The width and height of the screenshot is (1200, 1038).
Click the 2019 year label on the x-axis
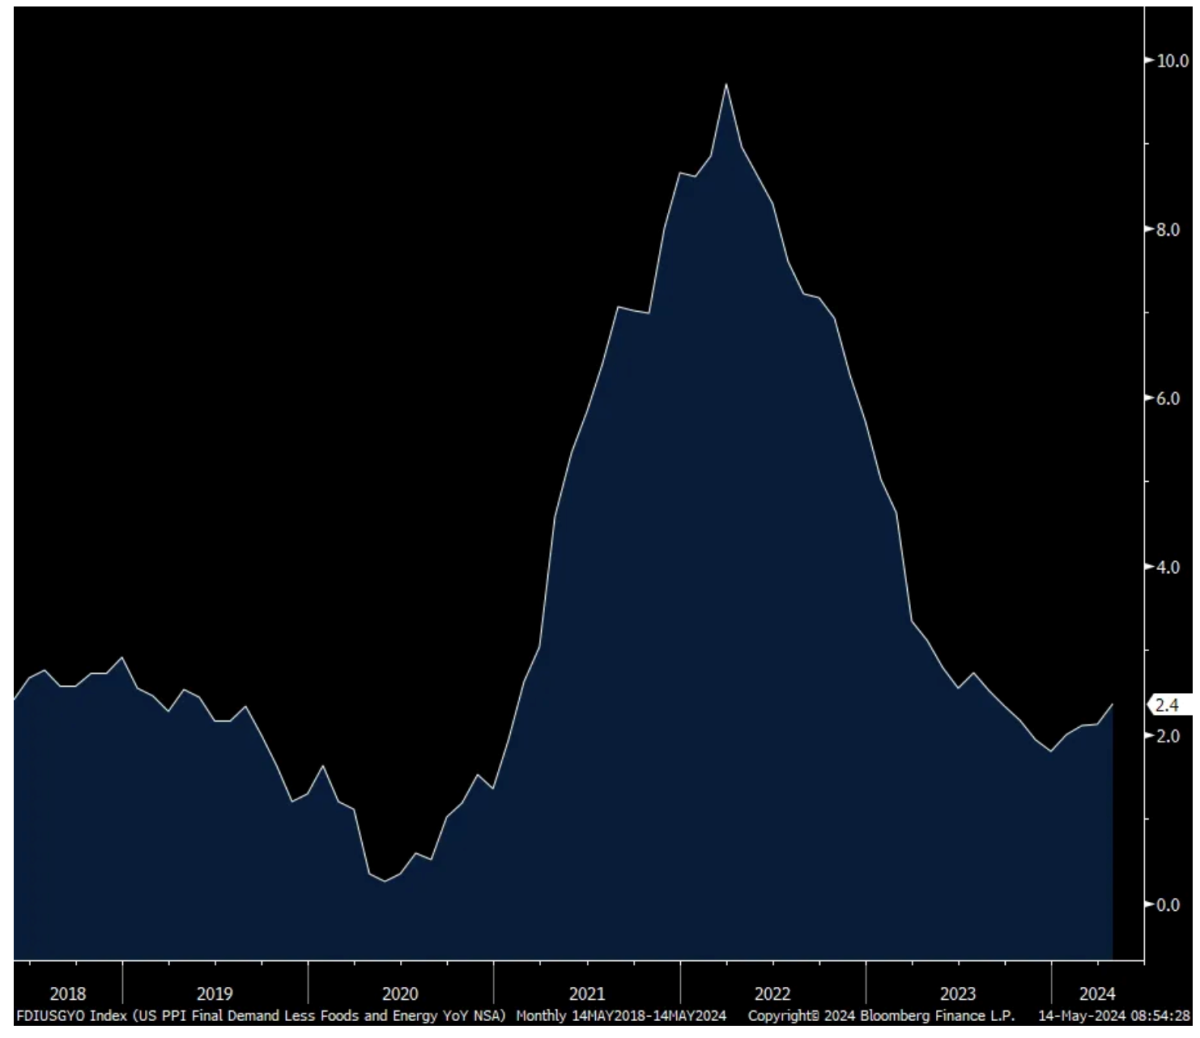pyautogui.click(x=214, y=994)
